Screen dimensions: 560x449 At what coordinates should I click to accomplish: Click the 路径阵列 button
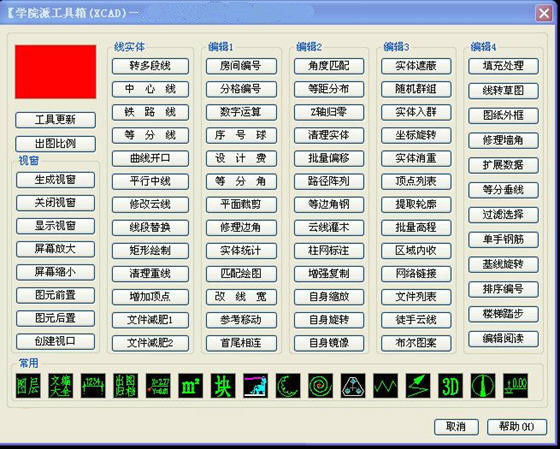point(329,181)
